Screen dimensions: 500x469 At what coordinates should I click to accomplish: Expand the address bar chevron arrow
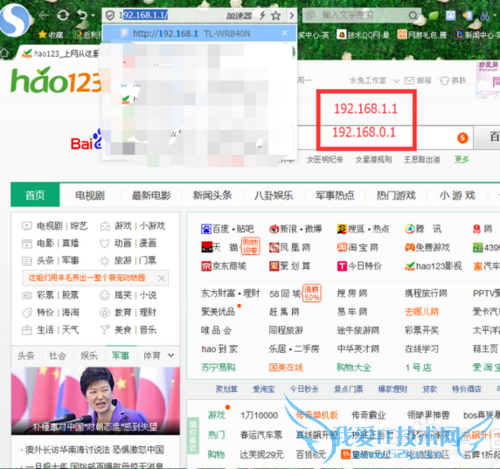tap(292, 15)
